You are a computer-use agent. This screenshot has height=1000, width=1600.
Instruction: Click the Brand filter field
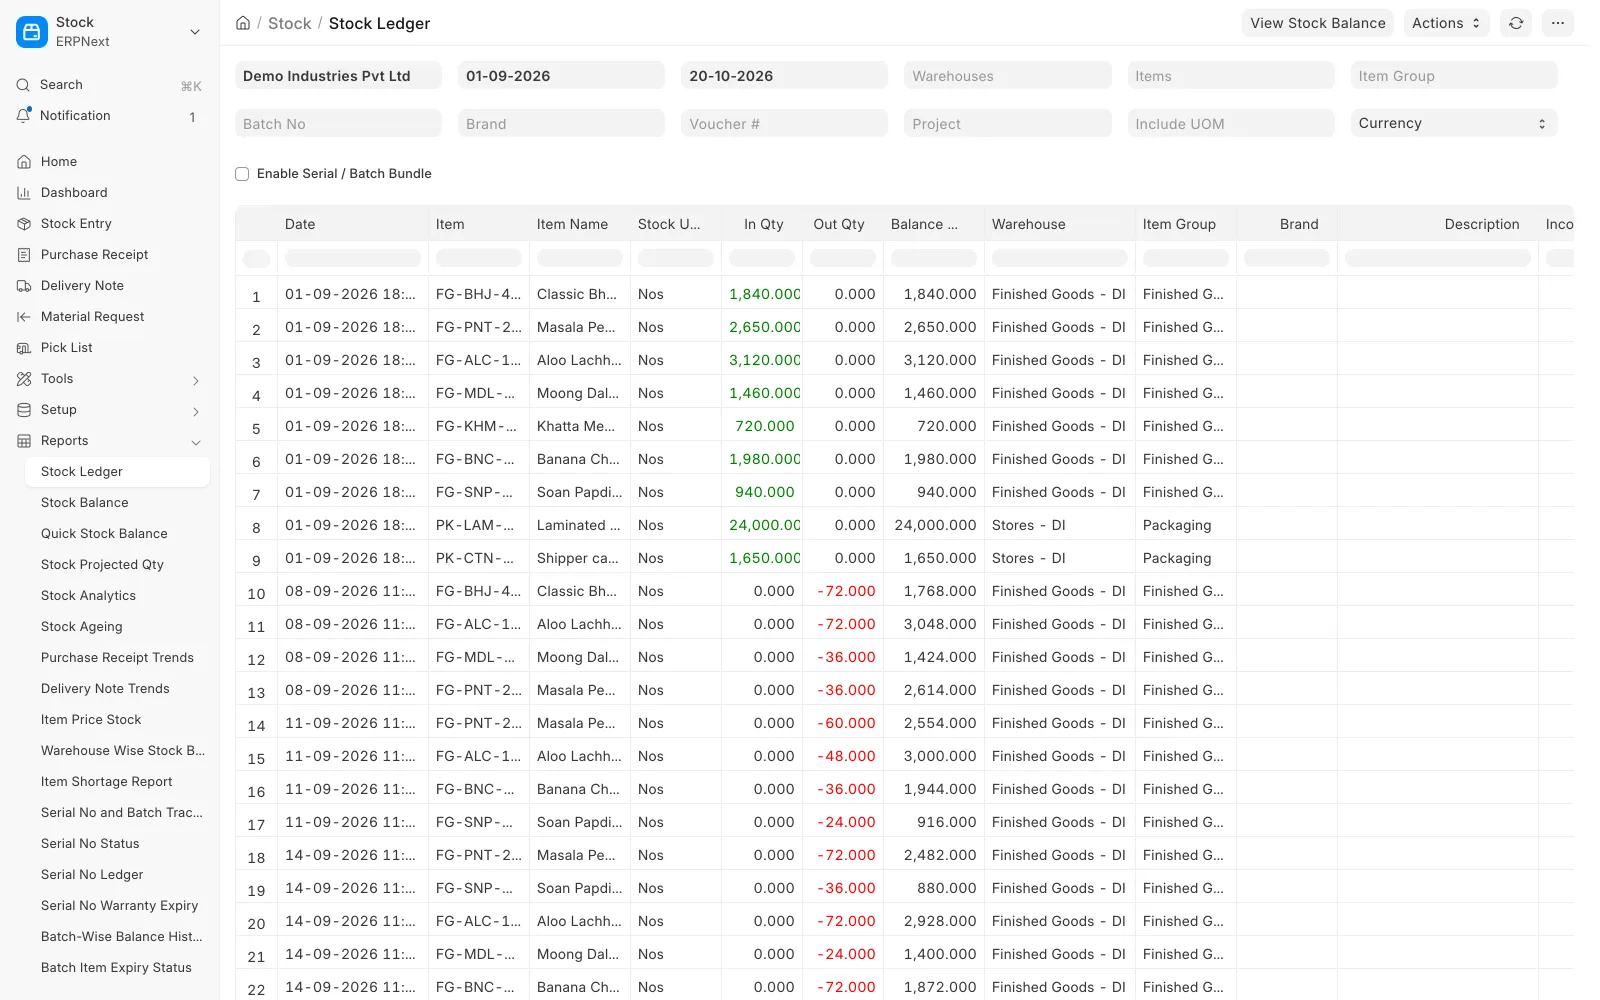pyautogui.click(x=561, y=124)
